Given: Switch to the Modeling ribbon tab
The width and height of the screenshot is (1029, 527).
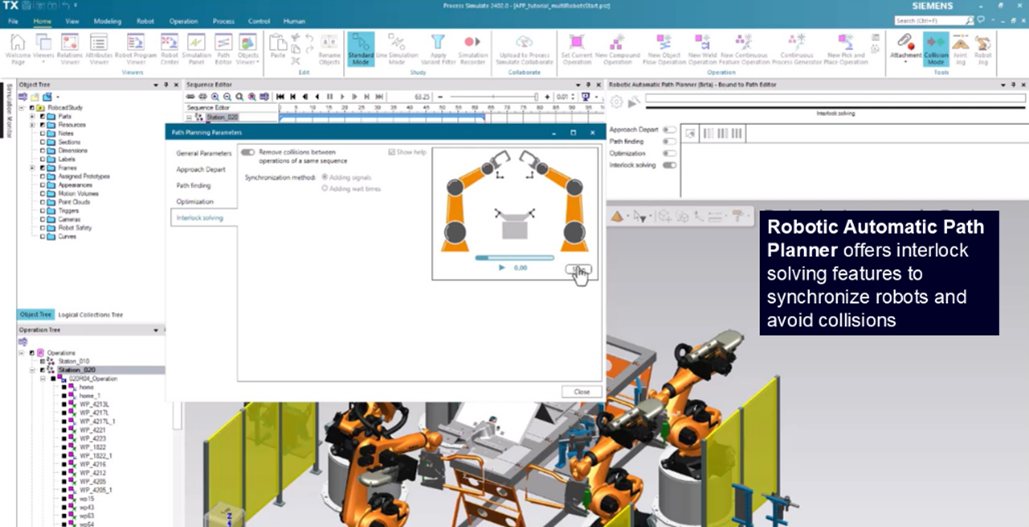Looking at the screenshot, I should tap(108, 21).
